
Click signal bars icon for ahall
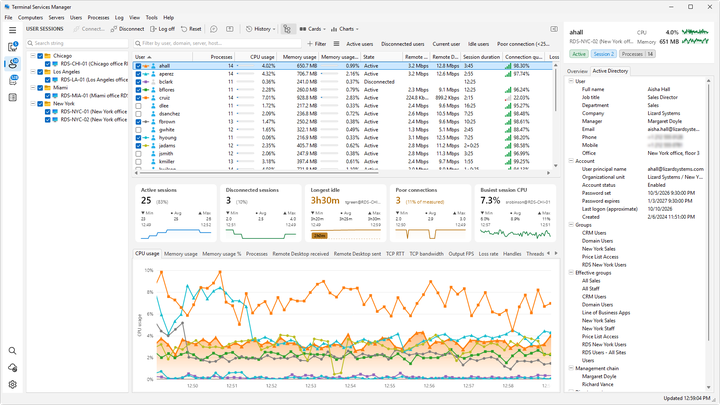point(508,66)
